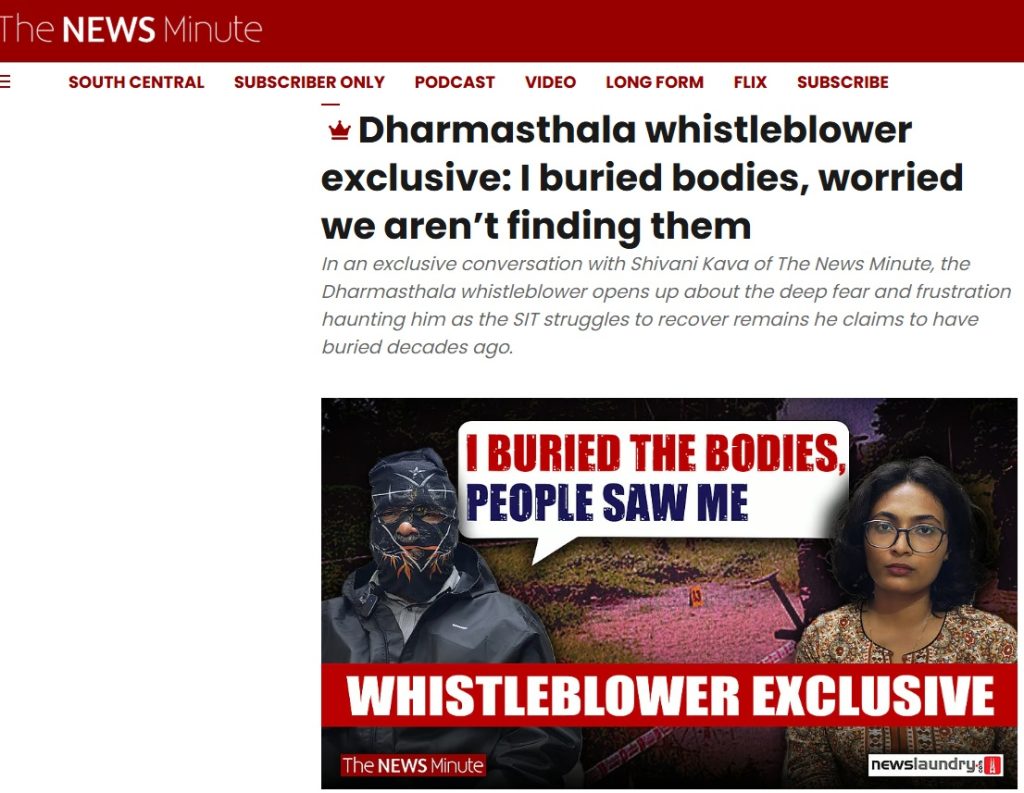The height and width of the screenshot is (793, 1024).
Task: Click The News Minute header logo
Action: click(131, 29)
